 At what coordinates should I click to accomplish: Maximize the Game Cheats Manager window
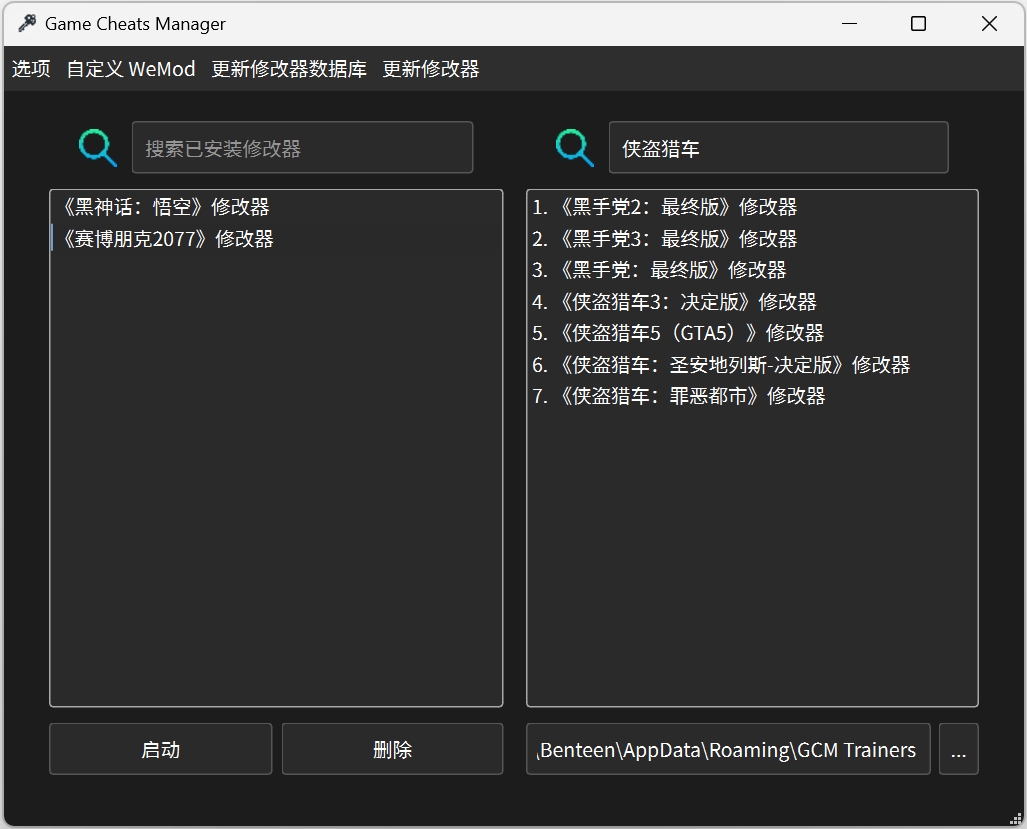918,24
